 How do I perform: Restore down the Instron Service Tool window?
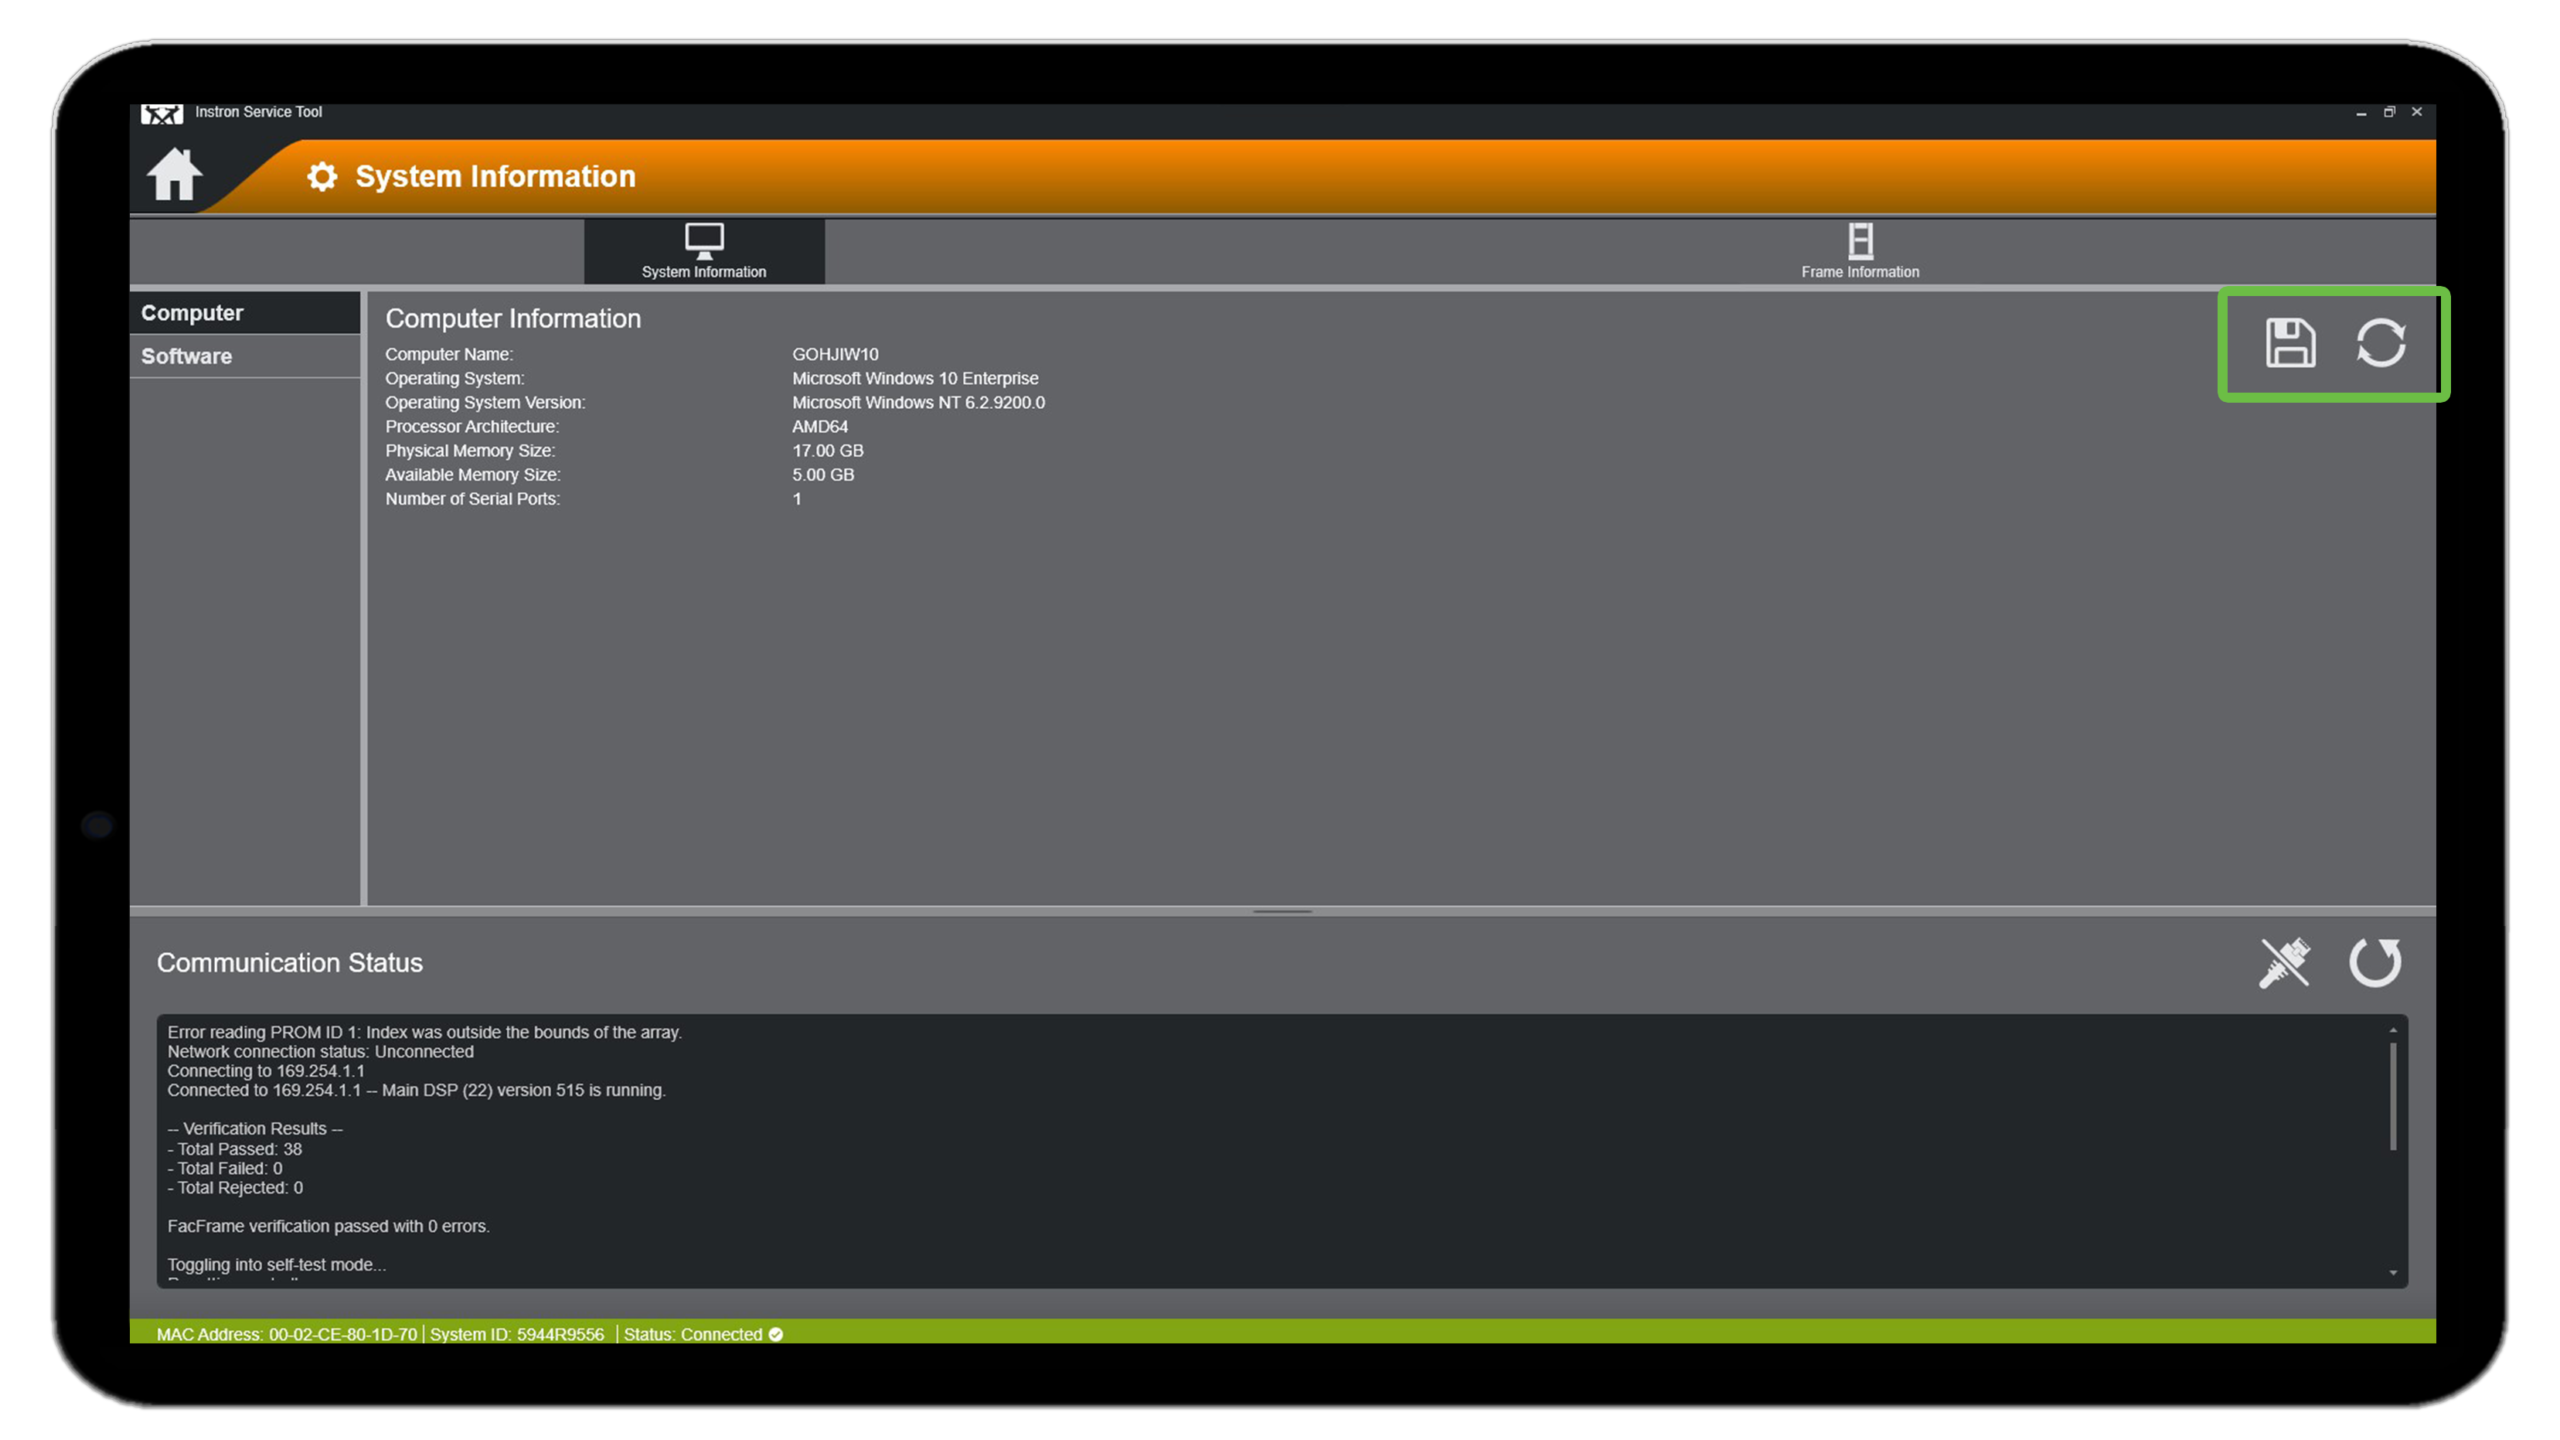2389,112
